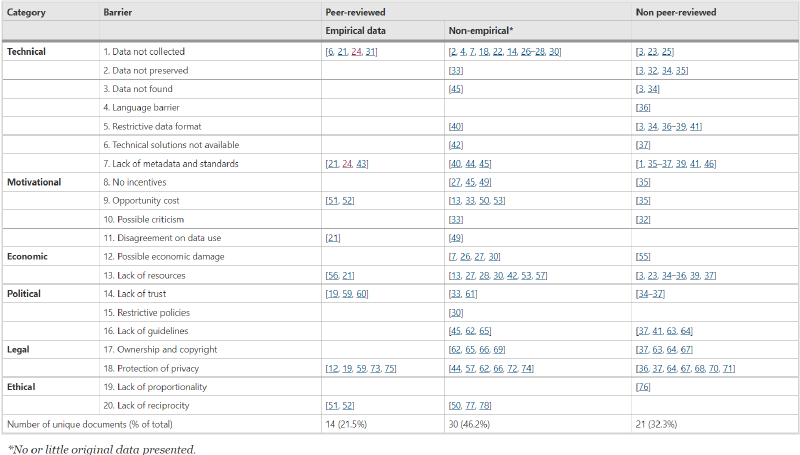Open citation 33 in Data not preserved row
The width and height of the screenshot is (800, 455).
(x=455, y=70)
